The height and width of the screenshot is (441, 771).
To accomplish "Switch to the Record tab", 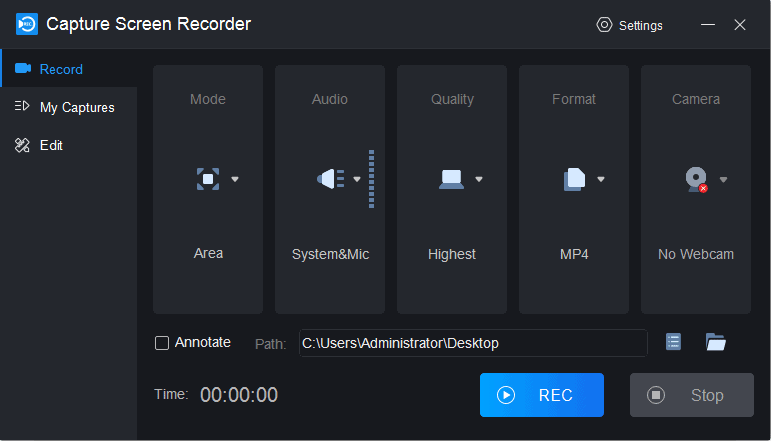I will (69, 69).
